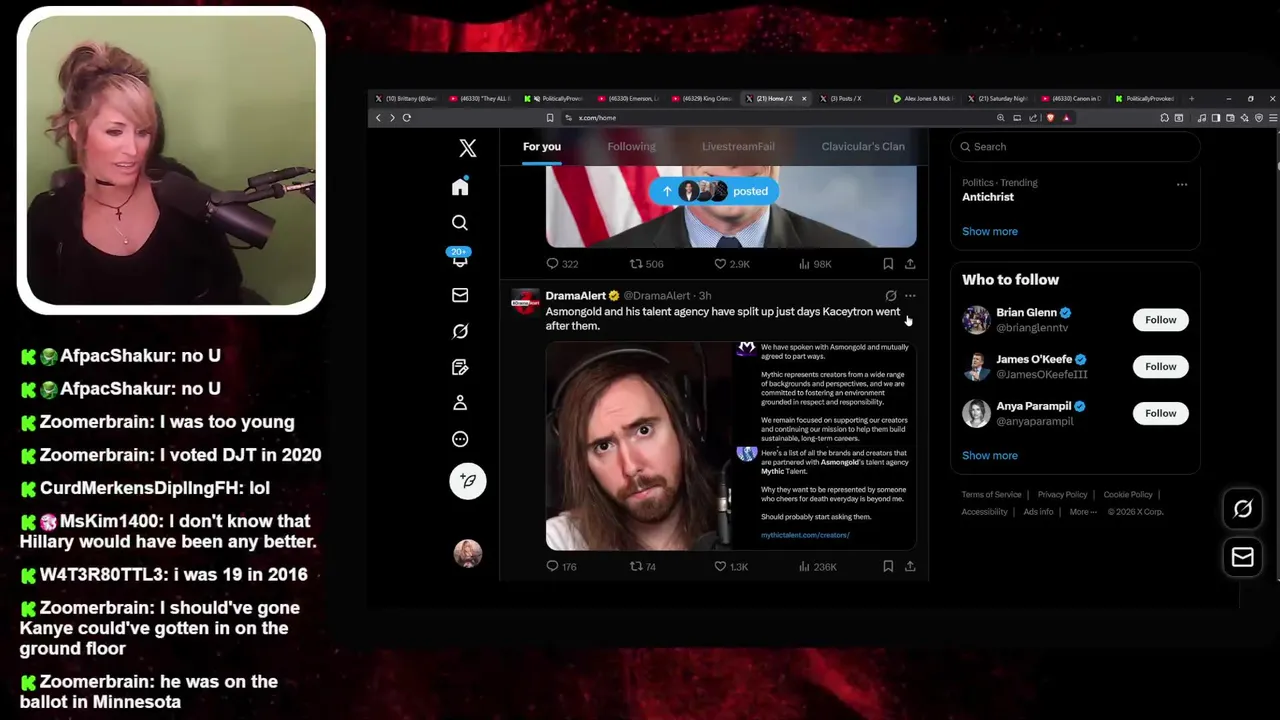
Task: Go back in browser toolbar
Action: 378,118
